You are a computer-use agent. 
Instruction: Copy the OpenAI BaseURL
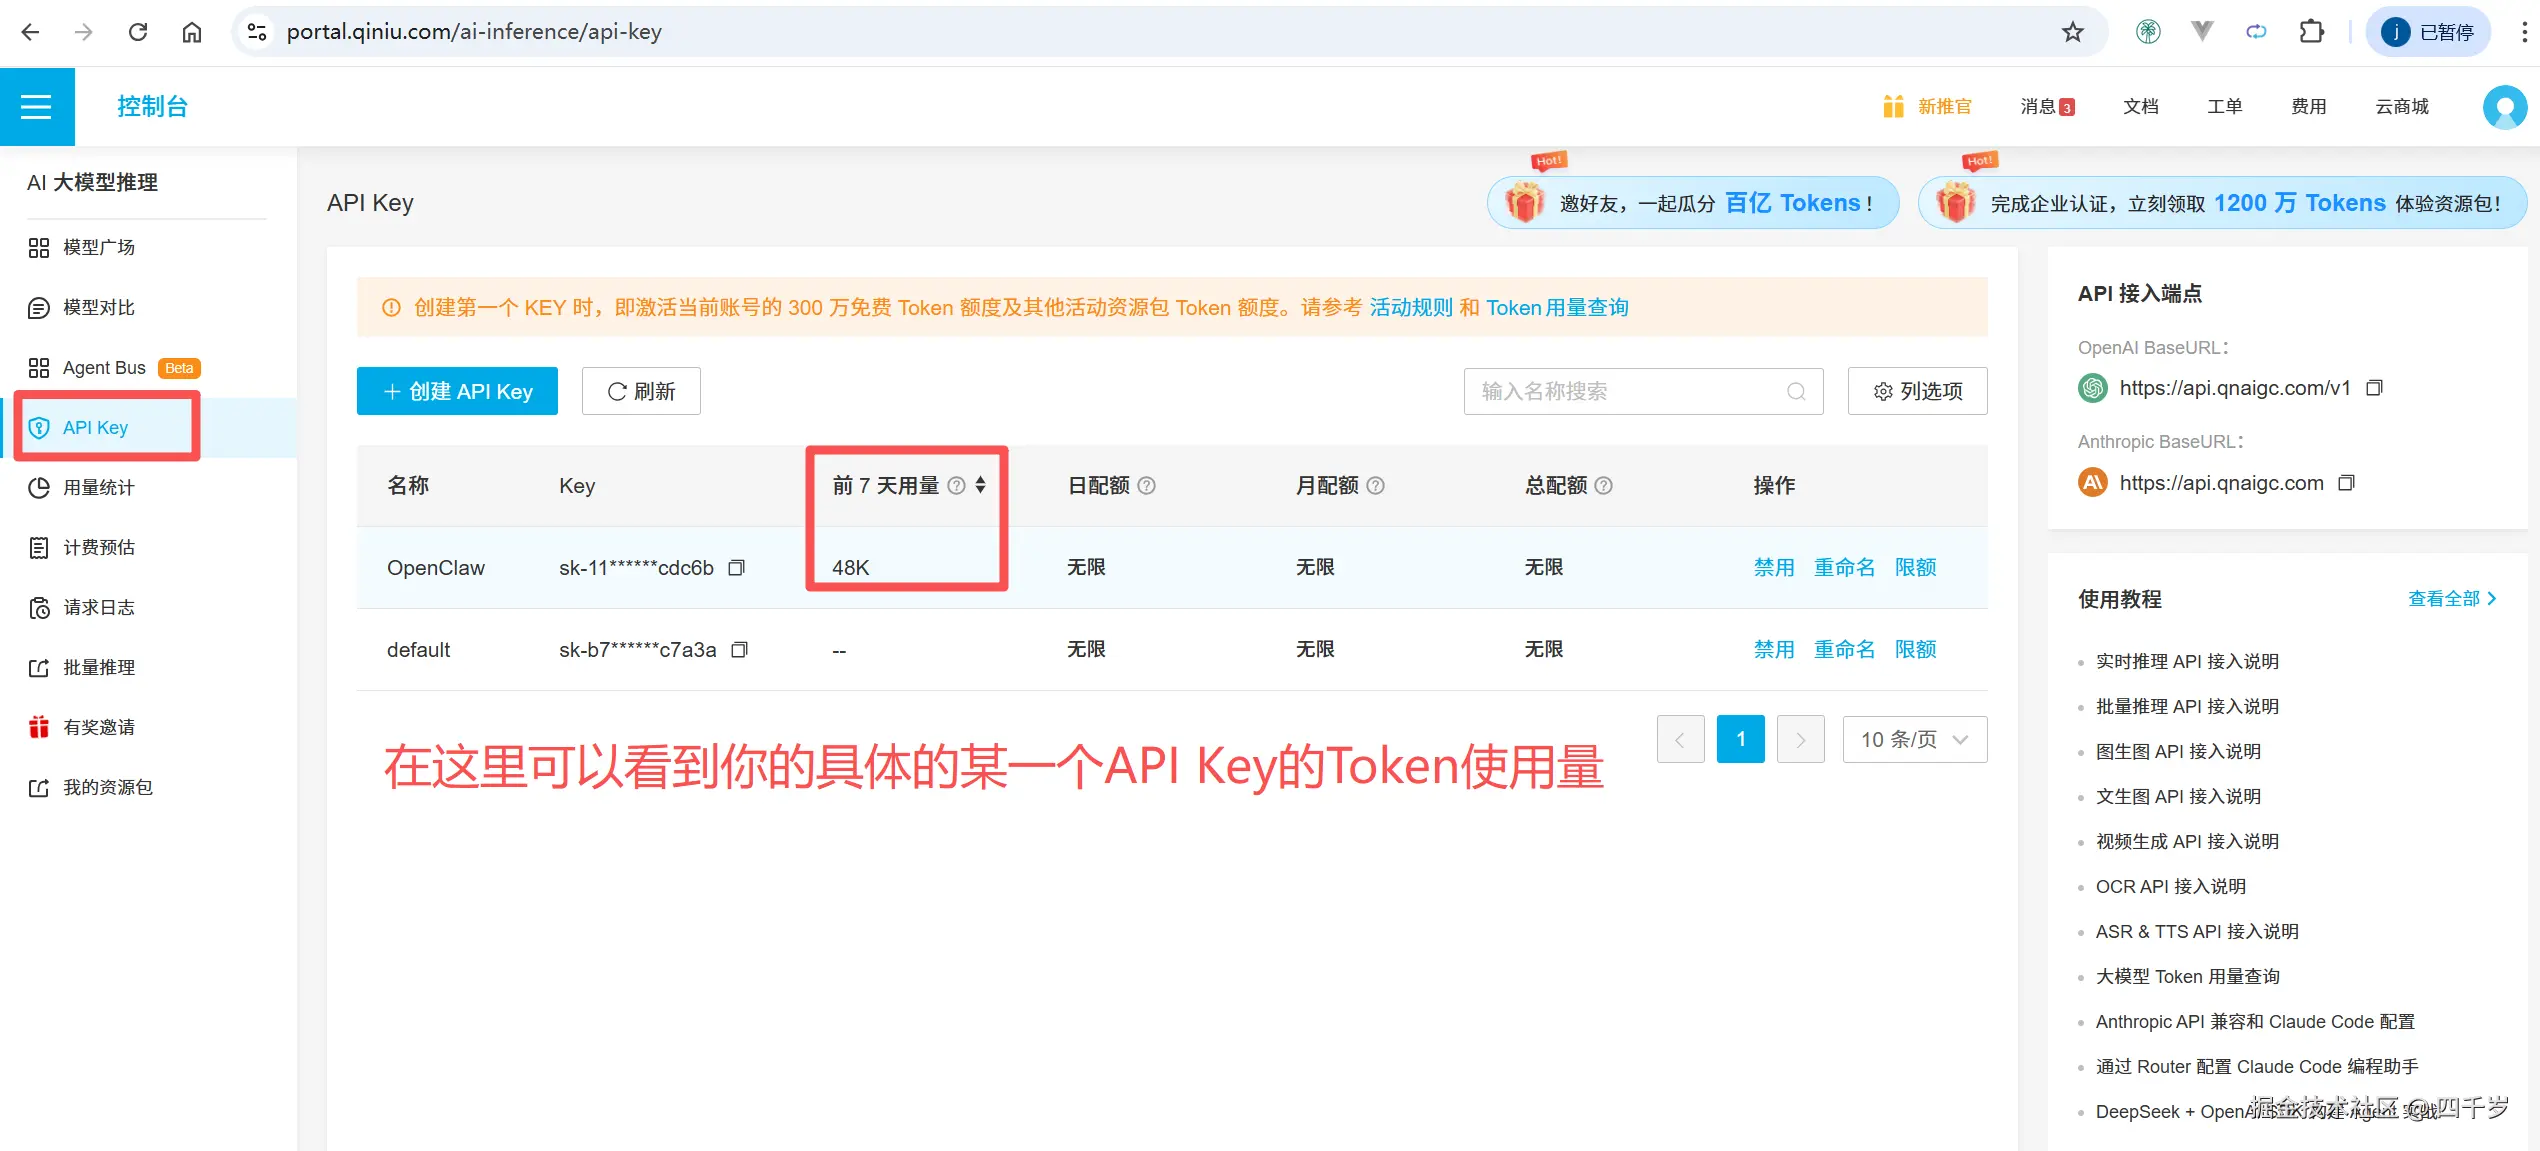pyautogui.click(x=2375, y=387)
